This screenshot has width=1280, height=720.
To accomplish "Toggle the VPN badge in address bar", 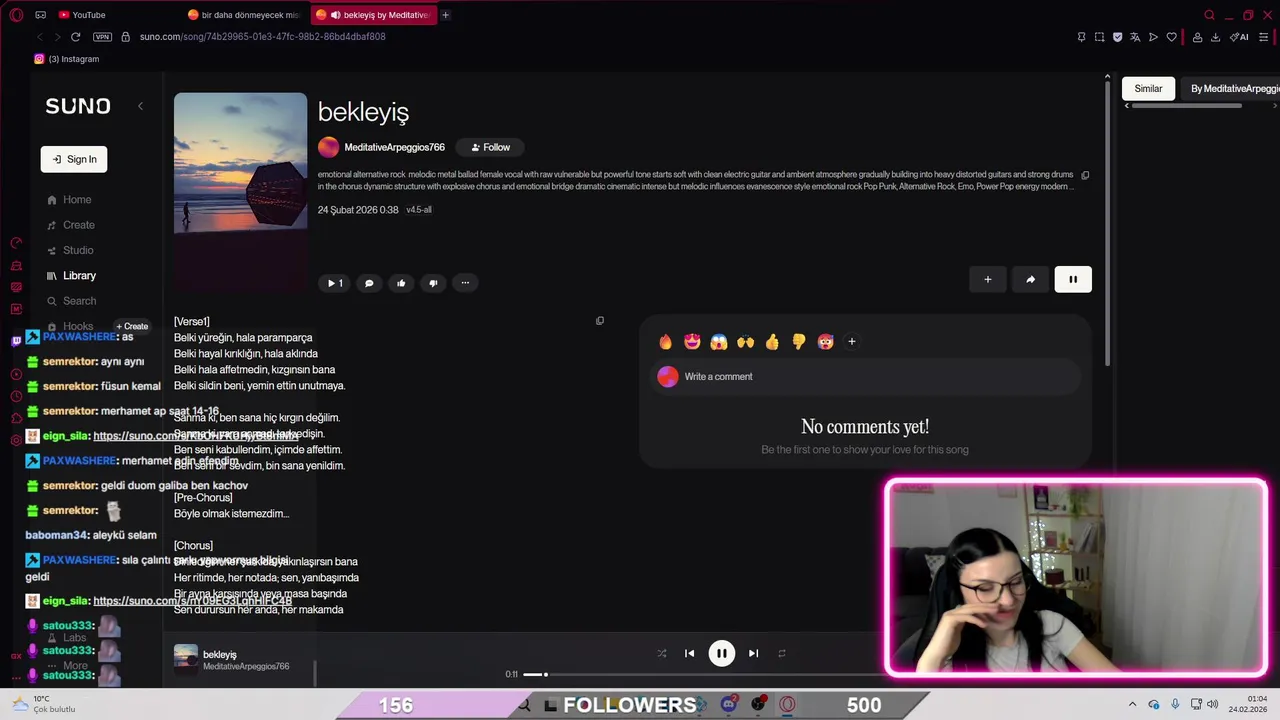I will click(102, 37).
